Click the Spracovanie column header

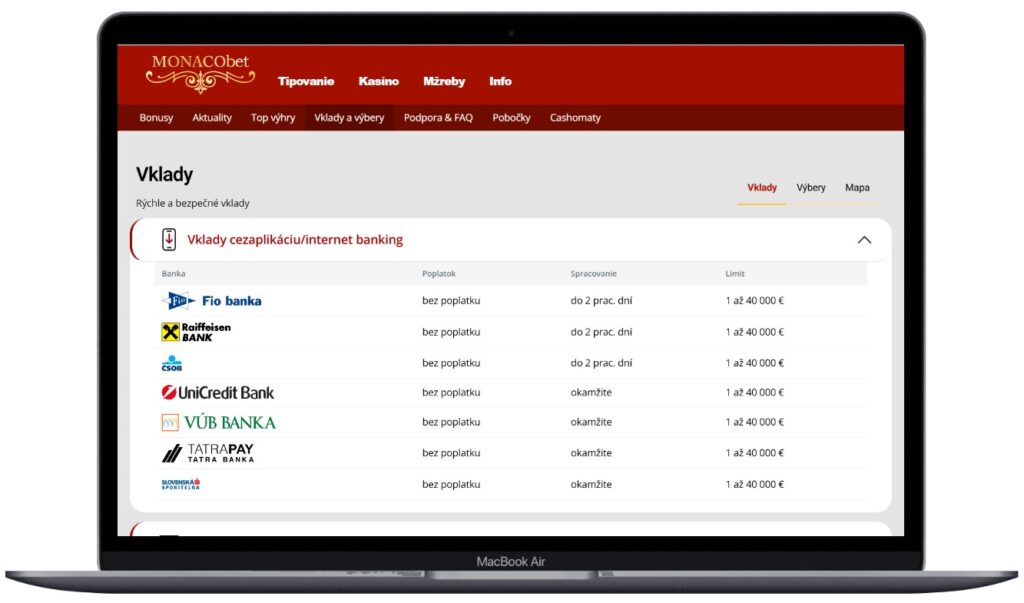594,274
